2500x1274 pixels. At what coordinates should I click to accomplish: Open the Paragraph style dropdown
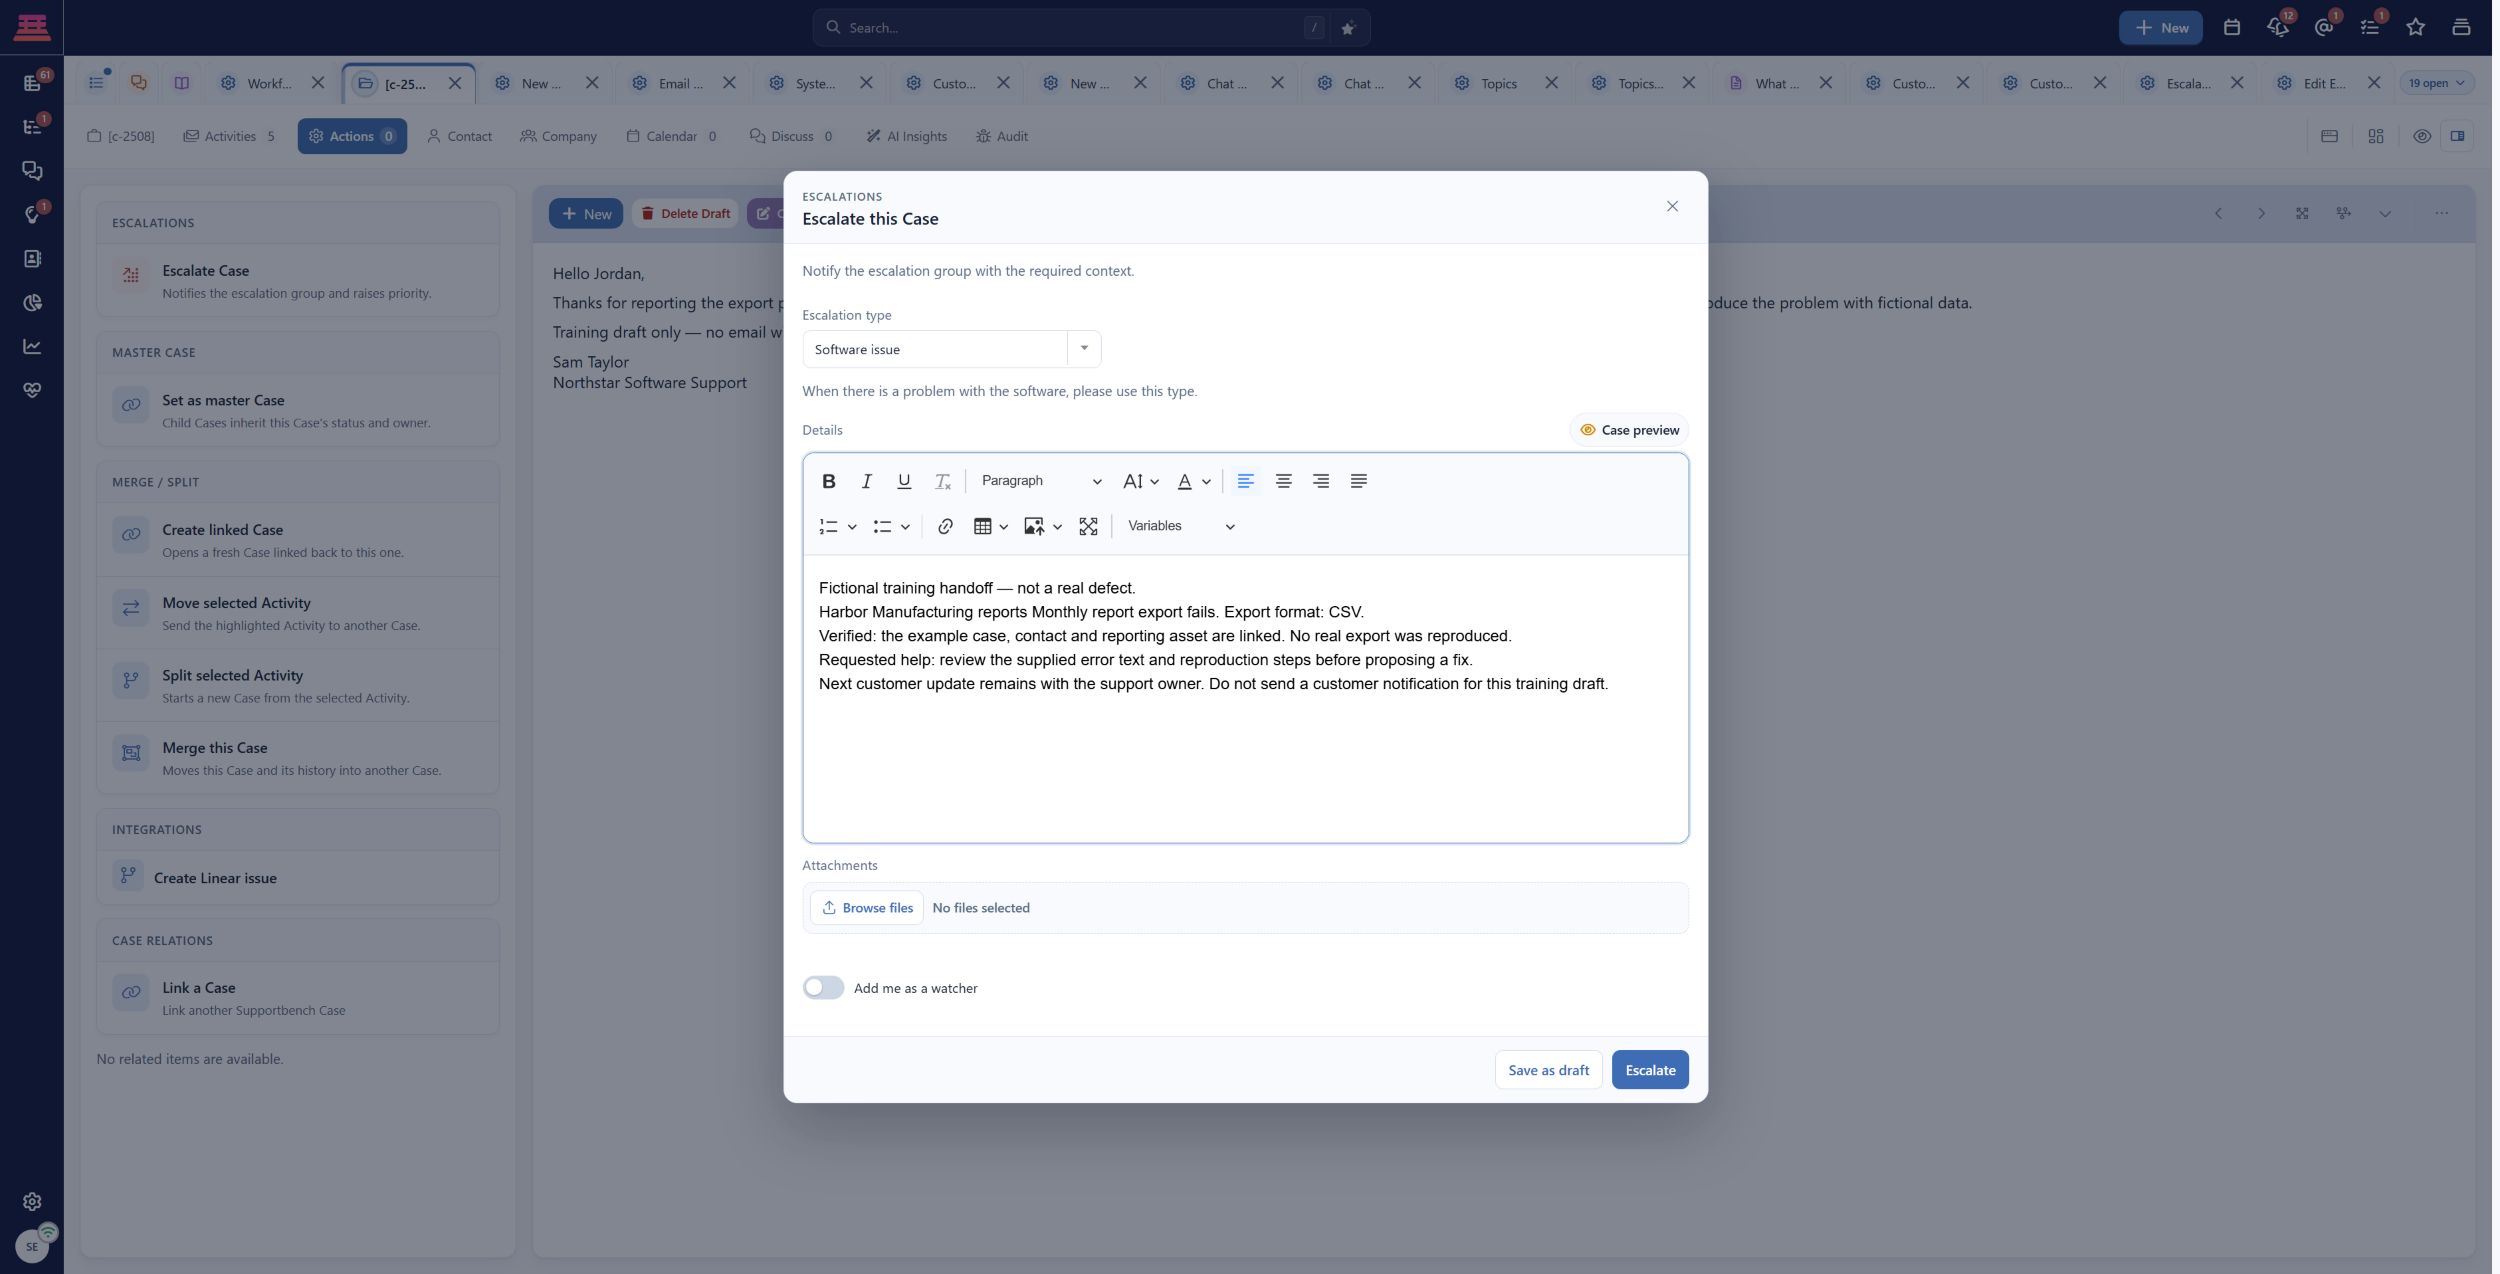click(x=1040, y=481)
